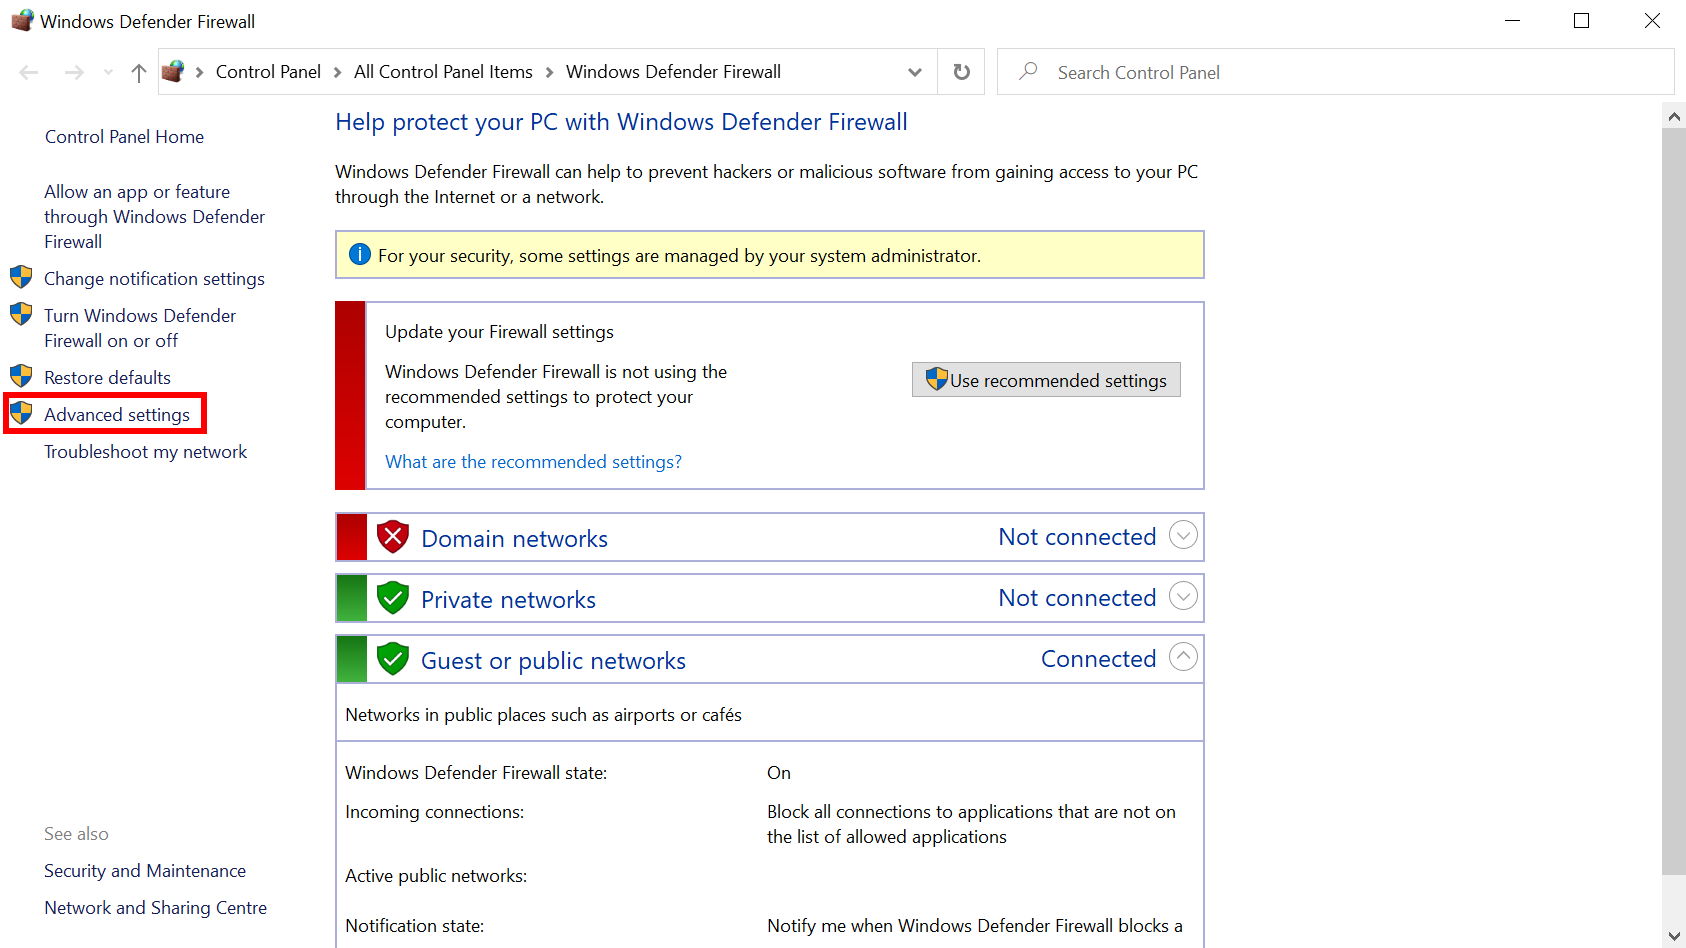Expand Domain networks section chevron
Viewport: 1686px width, 948px height.
pos(1183,535)
